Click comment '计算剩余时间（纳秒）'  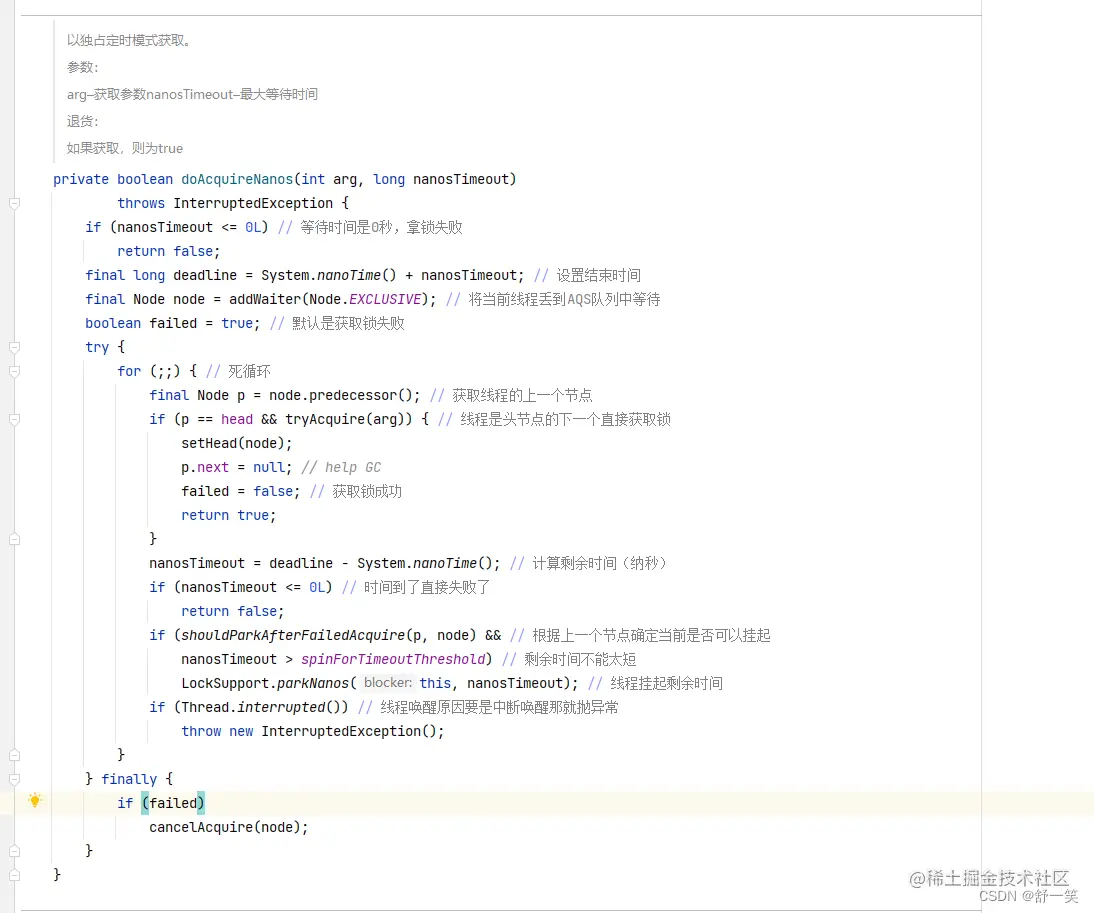(x=600, y=564)
